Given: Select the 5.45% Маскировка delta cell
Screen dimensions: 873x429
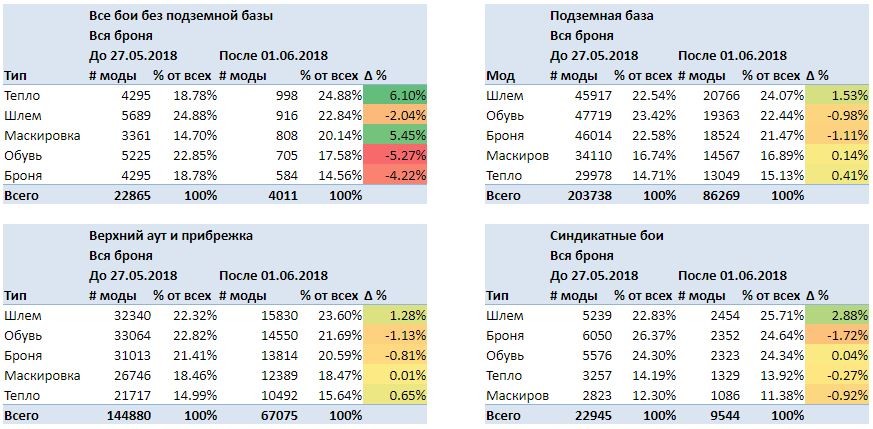Looking at the screenshot, I should tap(395, 135).
